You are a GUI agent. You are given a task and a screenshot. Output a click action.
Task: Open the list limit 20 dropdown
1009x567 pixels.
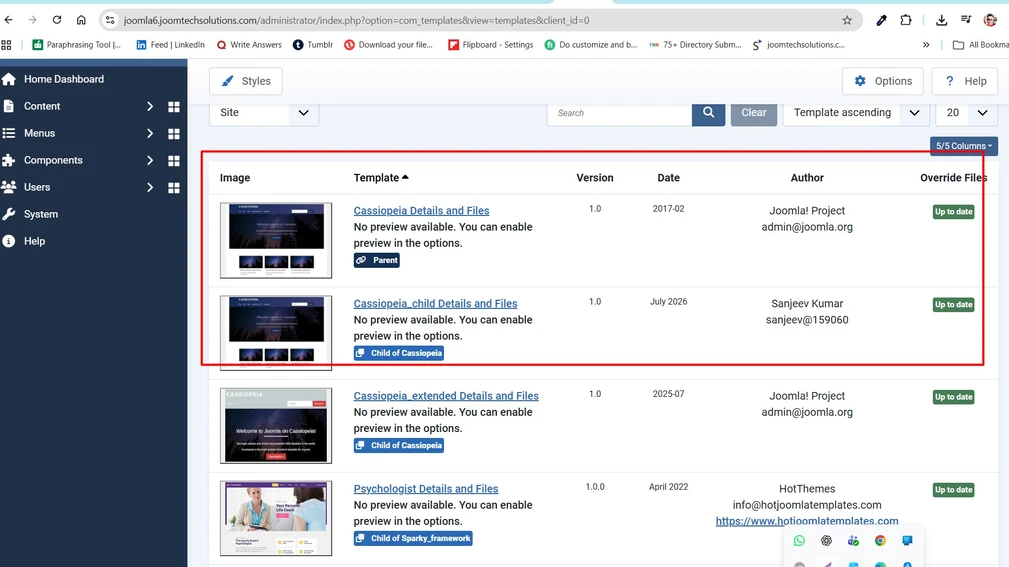coord(967,113)
